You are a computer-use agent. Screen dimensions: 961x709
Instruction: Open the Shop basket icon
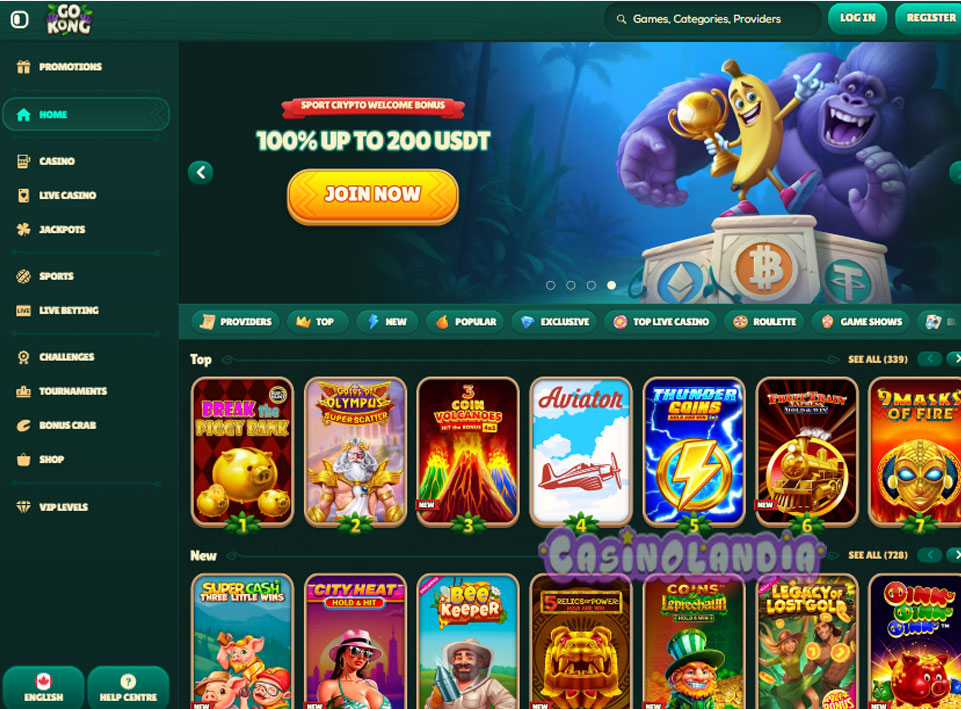click(23, 460)
